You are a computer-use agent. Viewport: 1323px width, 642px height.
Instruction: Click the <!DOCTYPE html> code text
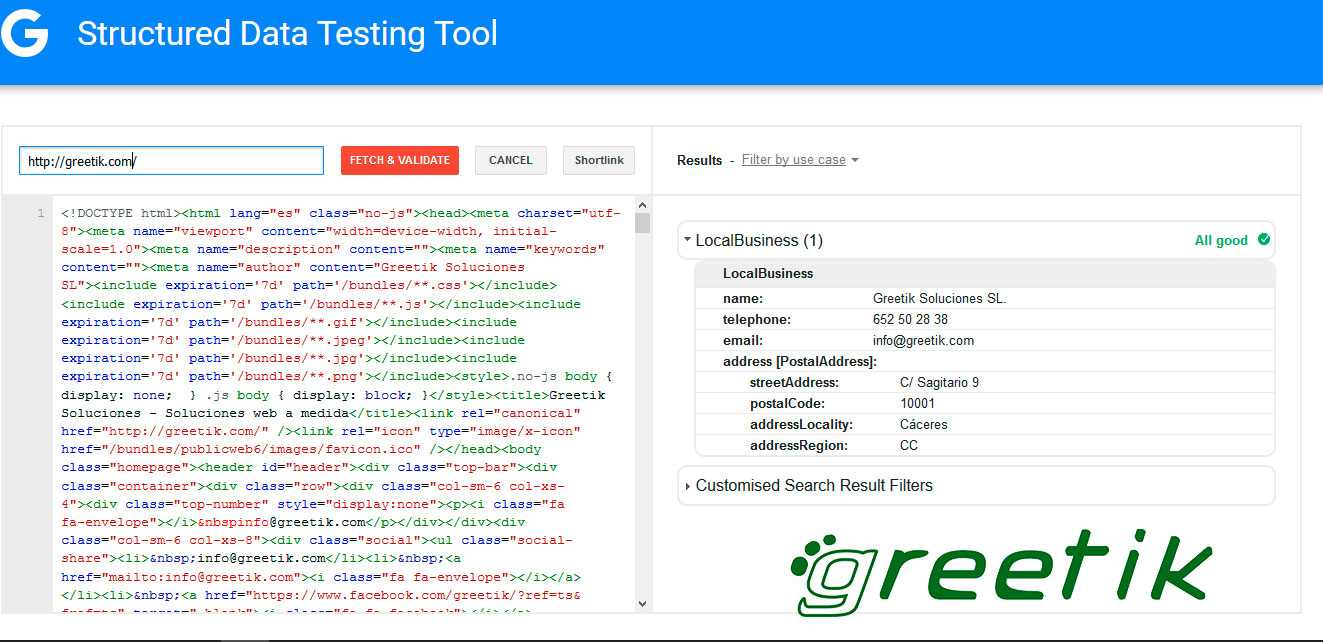120,213
